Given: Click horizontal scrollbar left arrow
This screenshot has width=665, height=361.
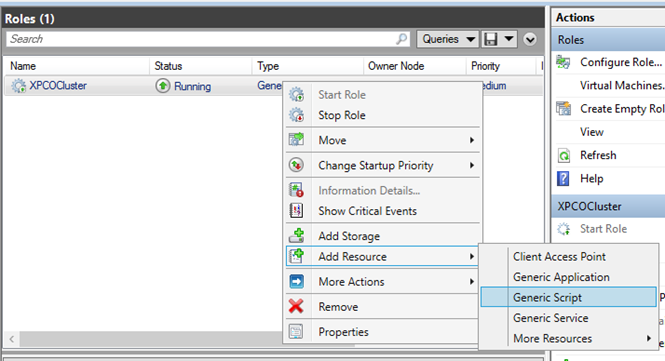Looking at the screenshot, I should pos(12,339).
